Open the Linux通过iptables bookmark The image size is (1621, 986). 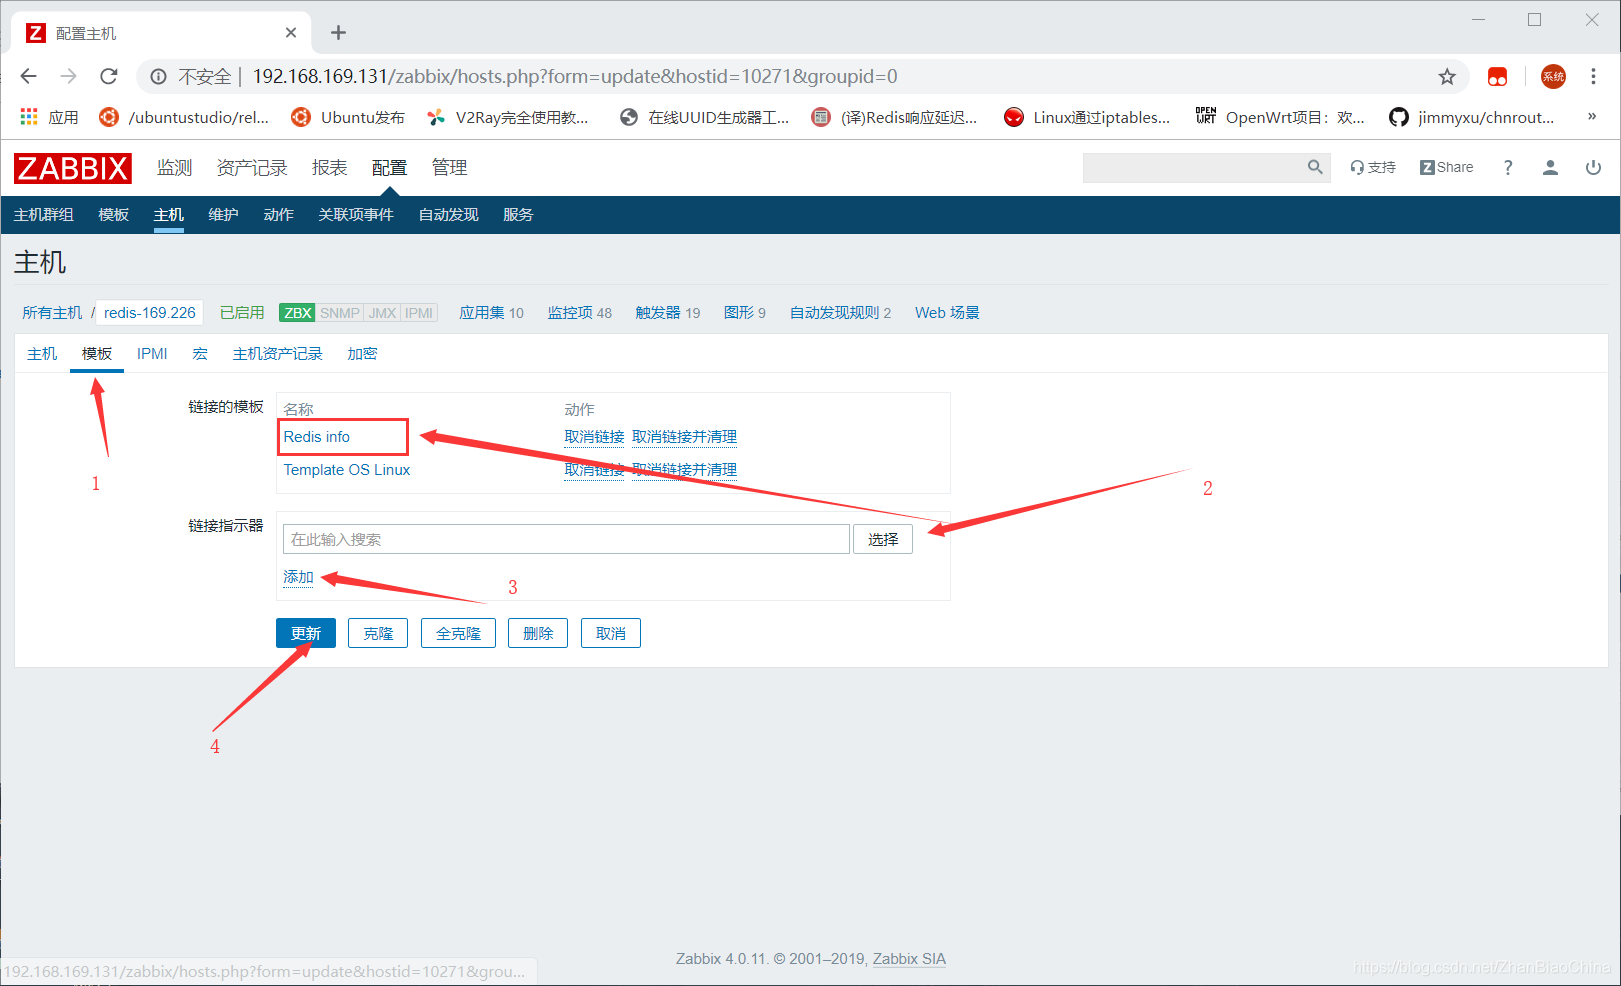[1086, 117]
